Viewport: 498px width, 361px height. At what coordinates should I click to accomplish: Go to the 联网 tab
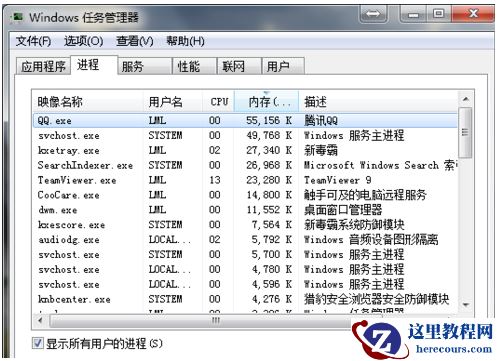point(239,66)
